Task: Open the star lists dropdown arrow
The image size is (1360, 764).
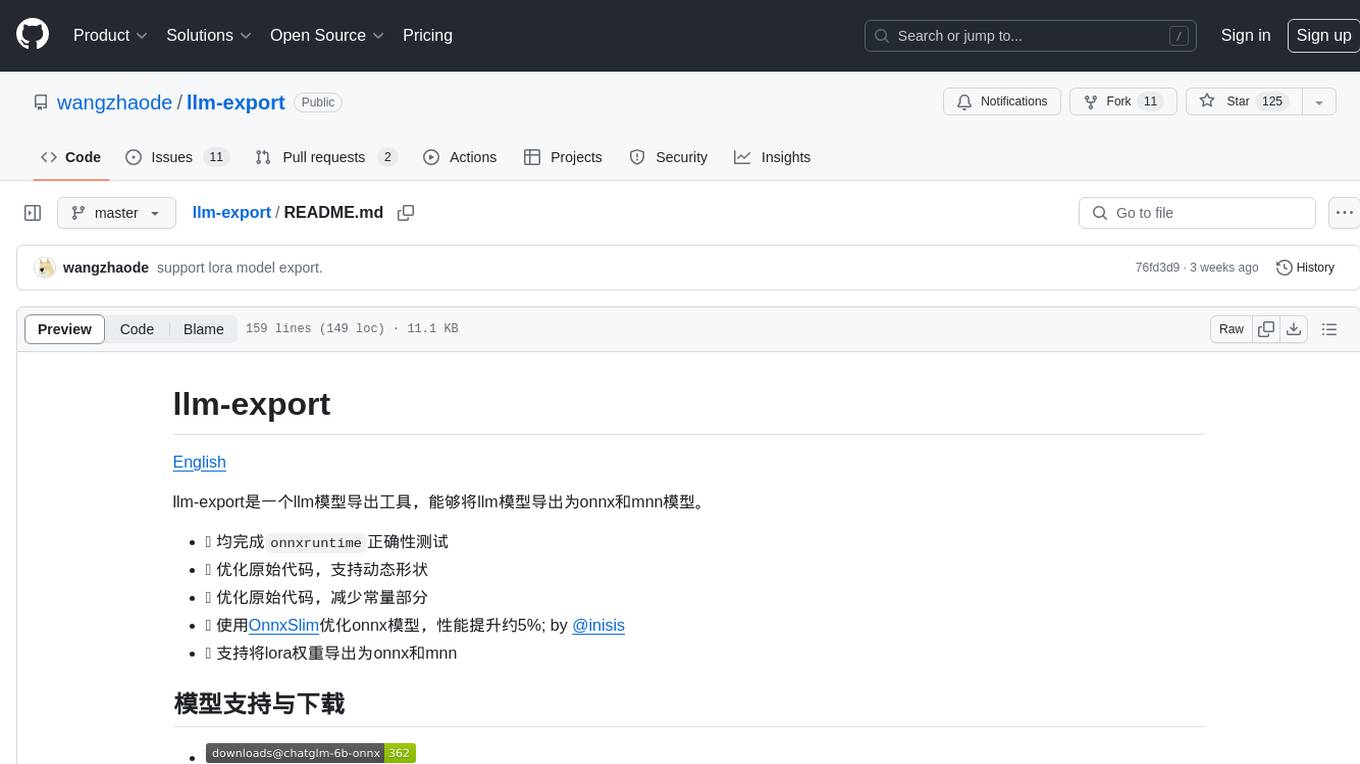Action: click(x=1319, y=102)
